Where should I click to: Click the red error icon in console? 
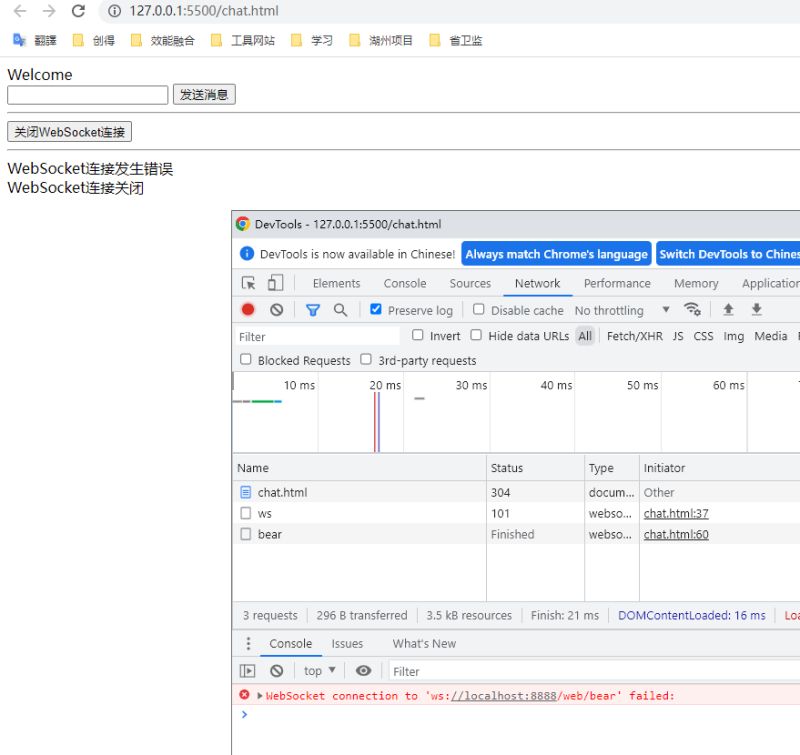coord(244,694)
